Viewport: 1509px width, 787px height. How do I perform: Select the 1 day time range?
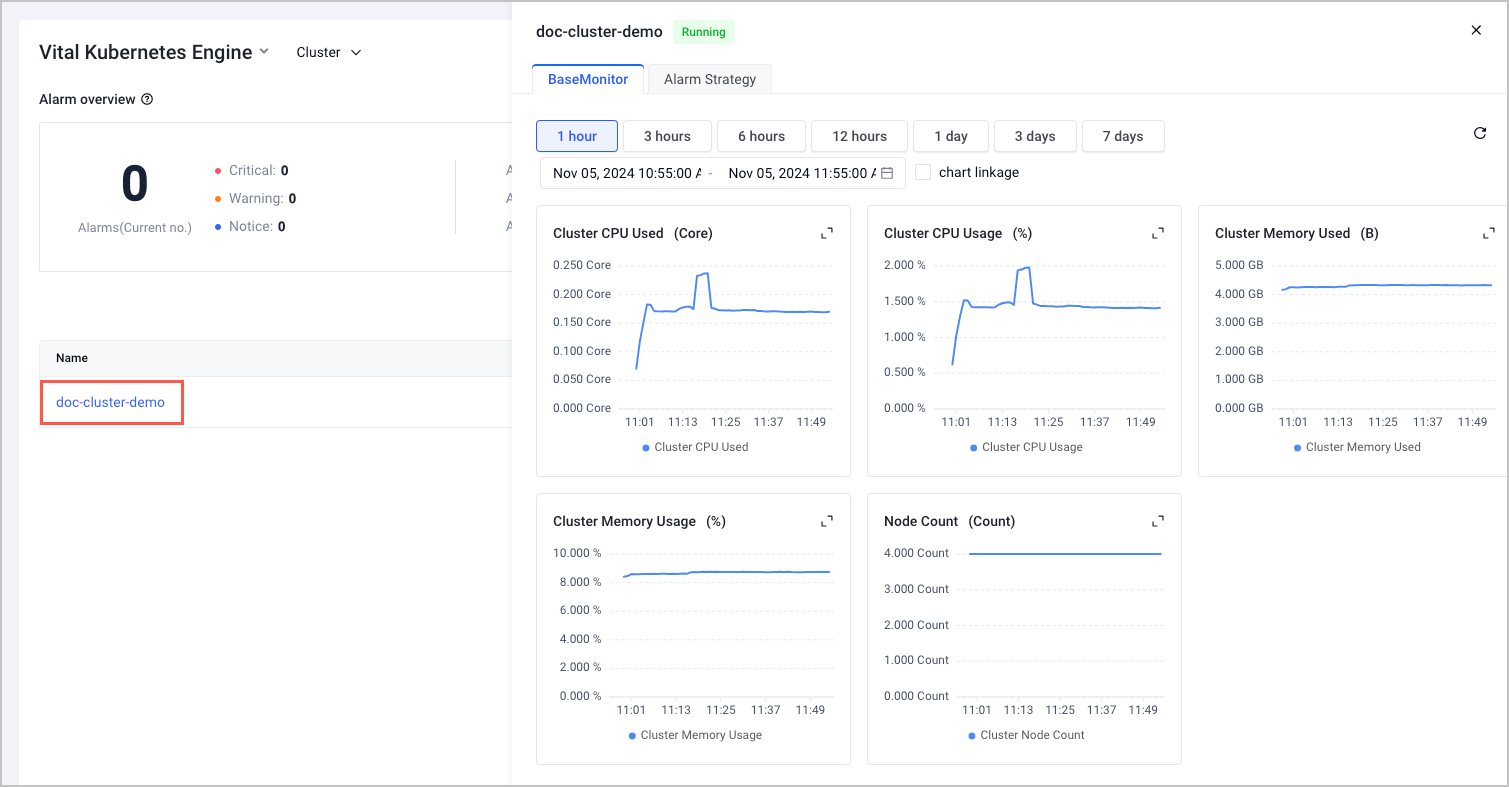(951, 136)
